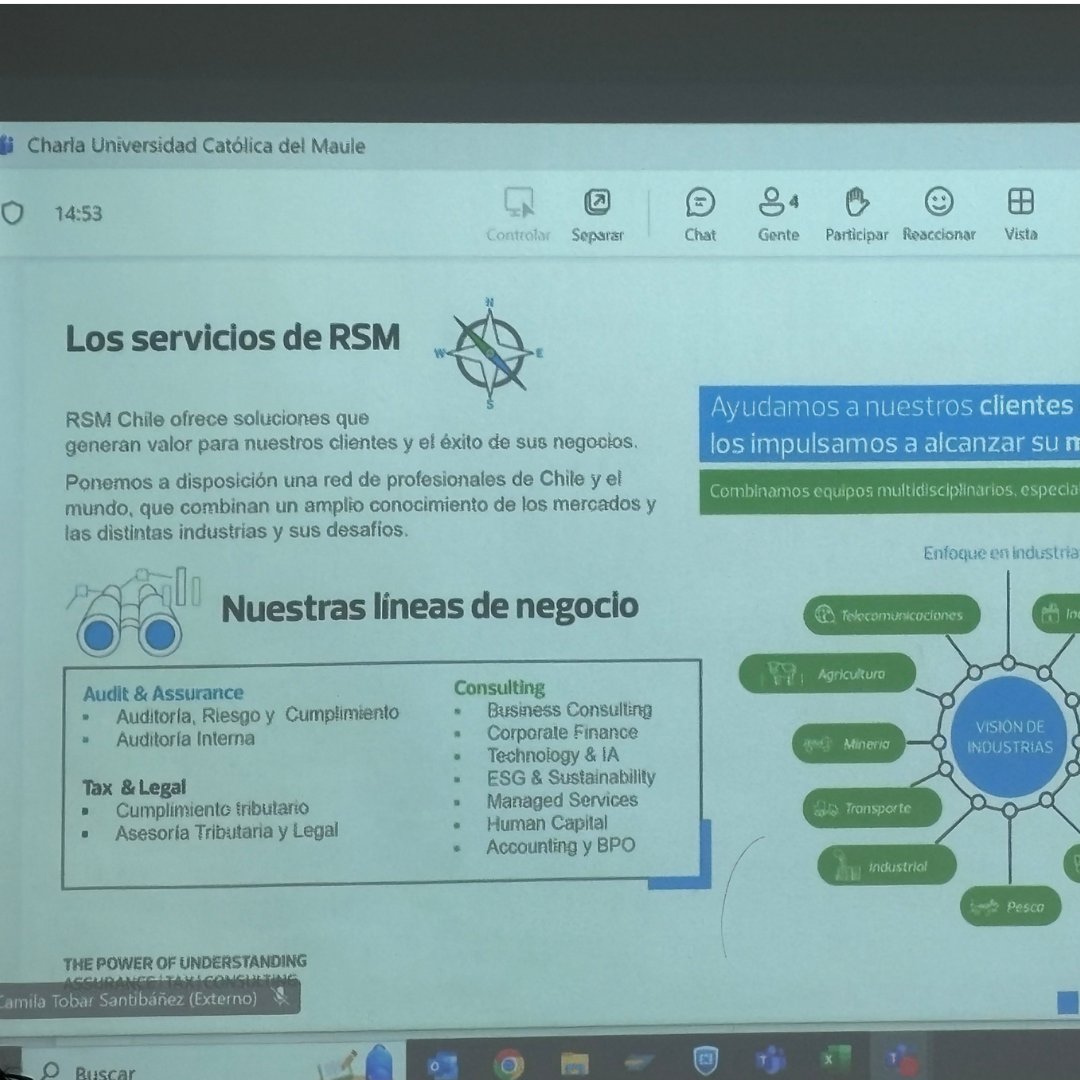Viewport: 1080px width, 1080px height.
Task: Toggle Camila Tobar's muted microphone indicator
Action: (283, 998)
